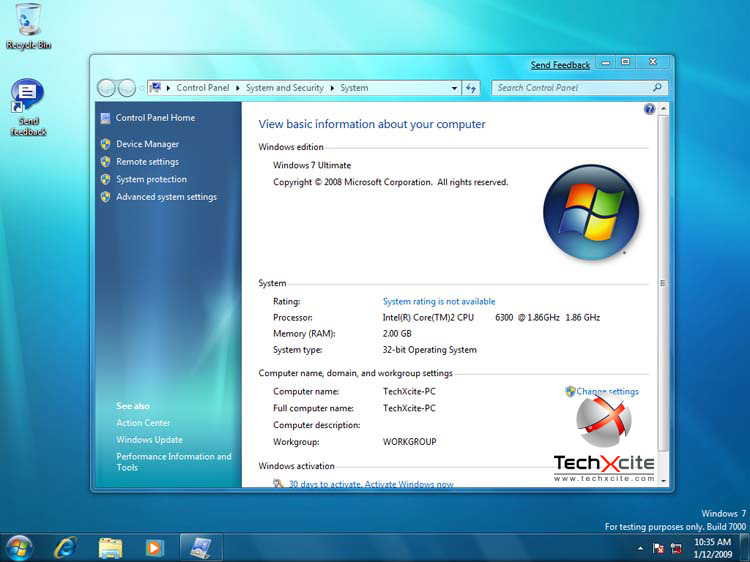Open the address bar history dropdown
The width and height of the screenshot is (750, 562).
point(454,88)
